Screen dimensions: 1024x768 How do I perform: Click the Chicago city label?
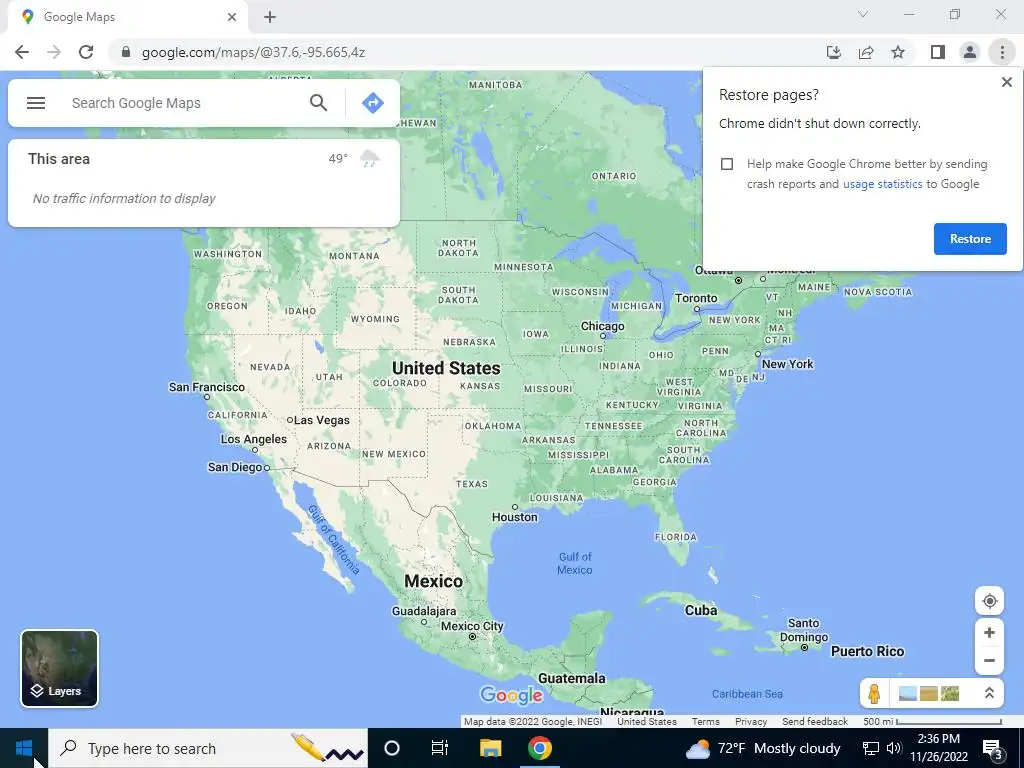click(603, 326)
